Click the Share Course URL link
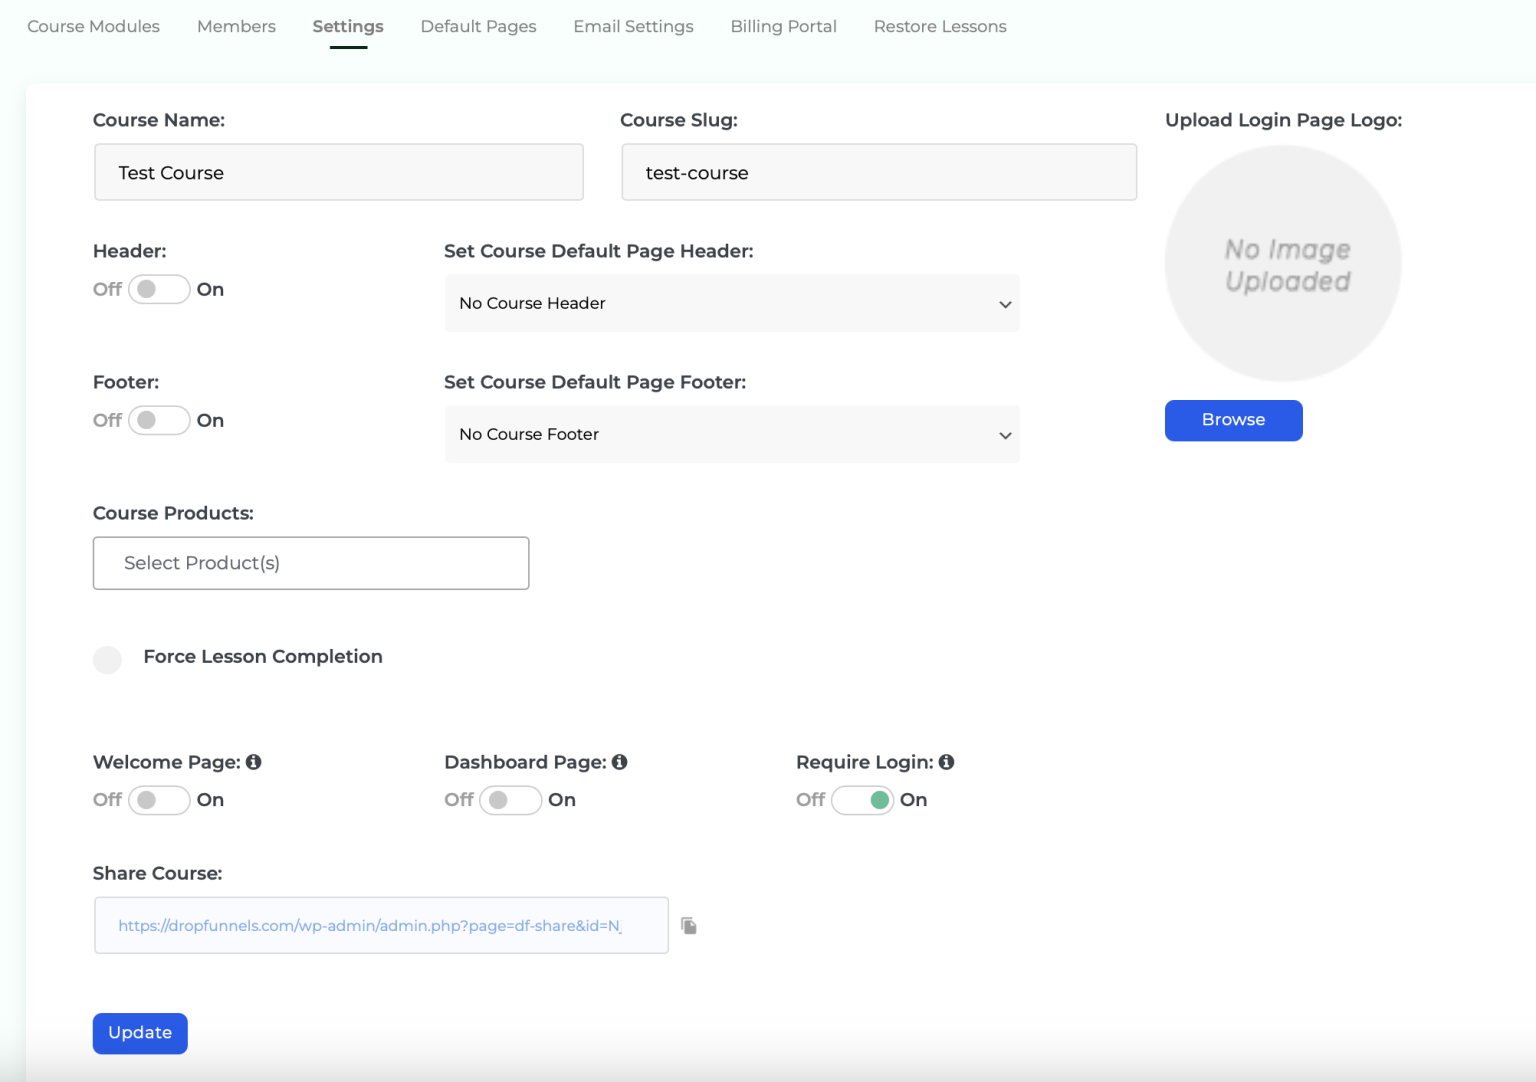Viewport: 1536px width, 1082px height. [x=369, y=925]
